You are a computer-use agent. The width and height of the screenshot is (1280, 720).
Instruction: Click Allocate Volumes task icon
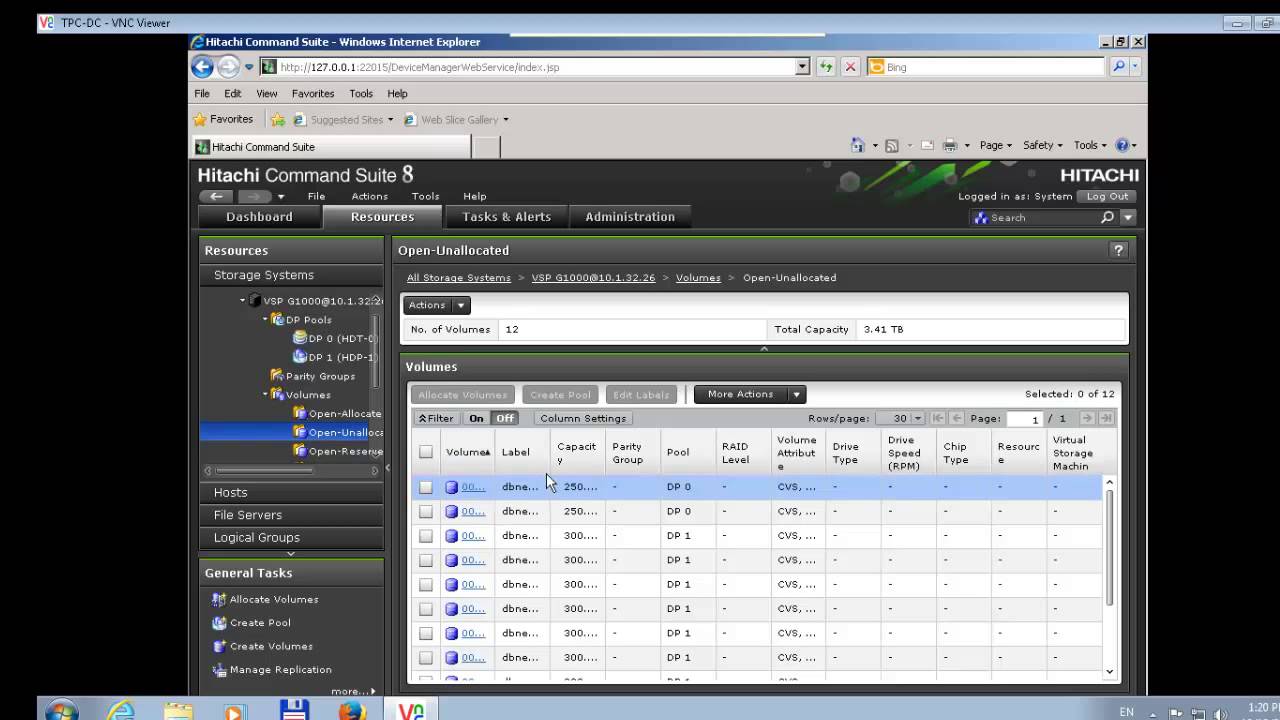(219, 599)
